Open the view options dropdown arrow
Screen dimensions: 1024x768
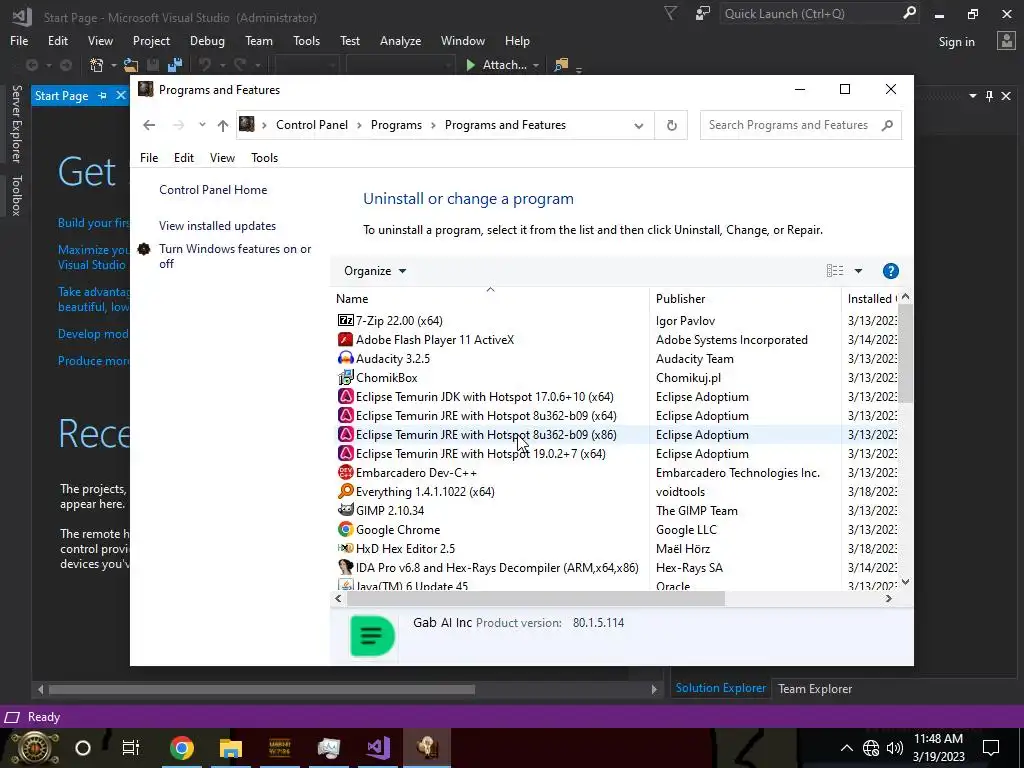(858, 271)
